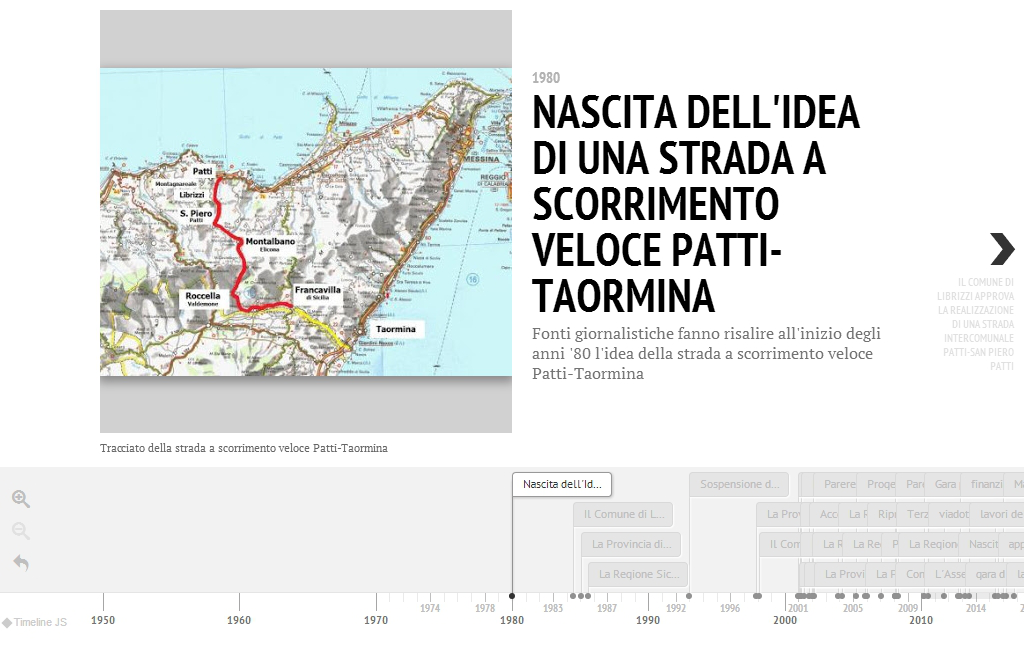Screen dimensions: 1024x651
Task: Click the 1980 event dot on axis
Action: point(512,595)
